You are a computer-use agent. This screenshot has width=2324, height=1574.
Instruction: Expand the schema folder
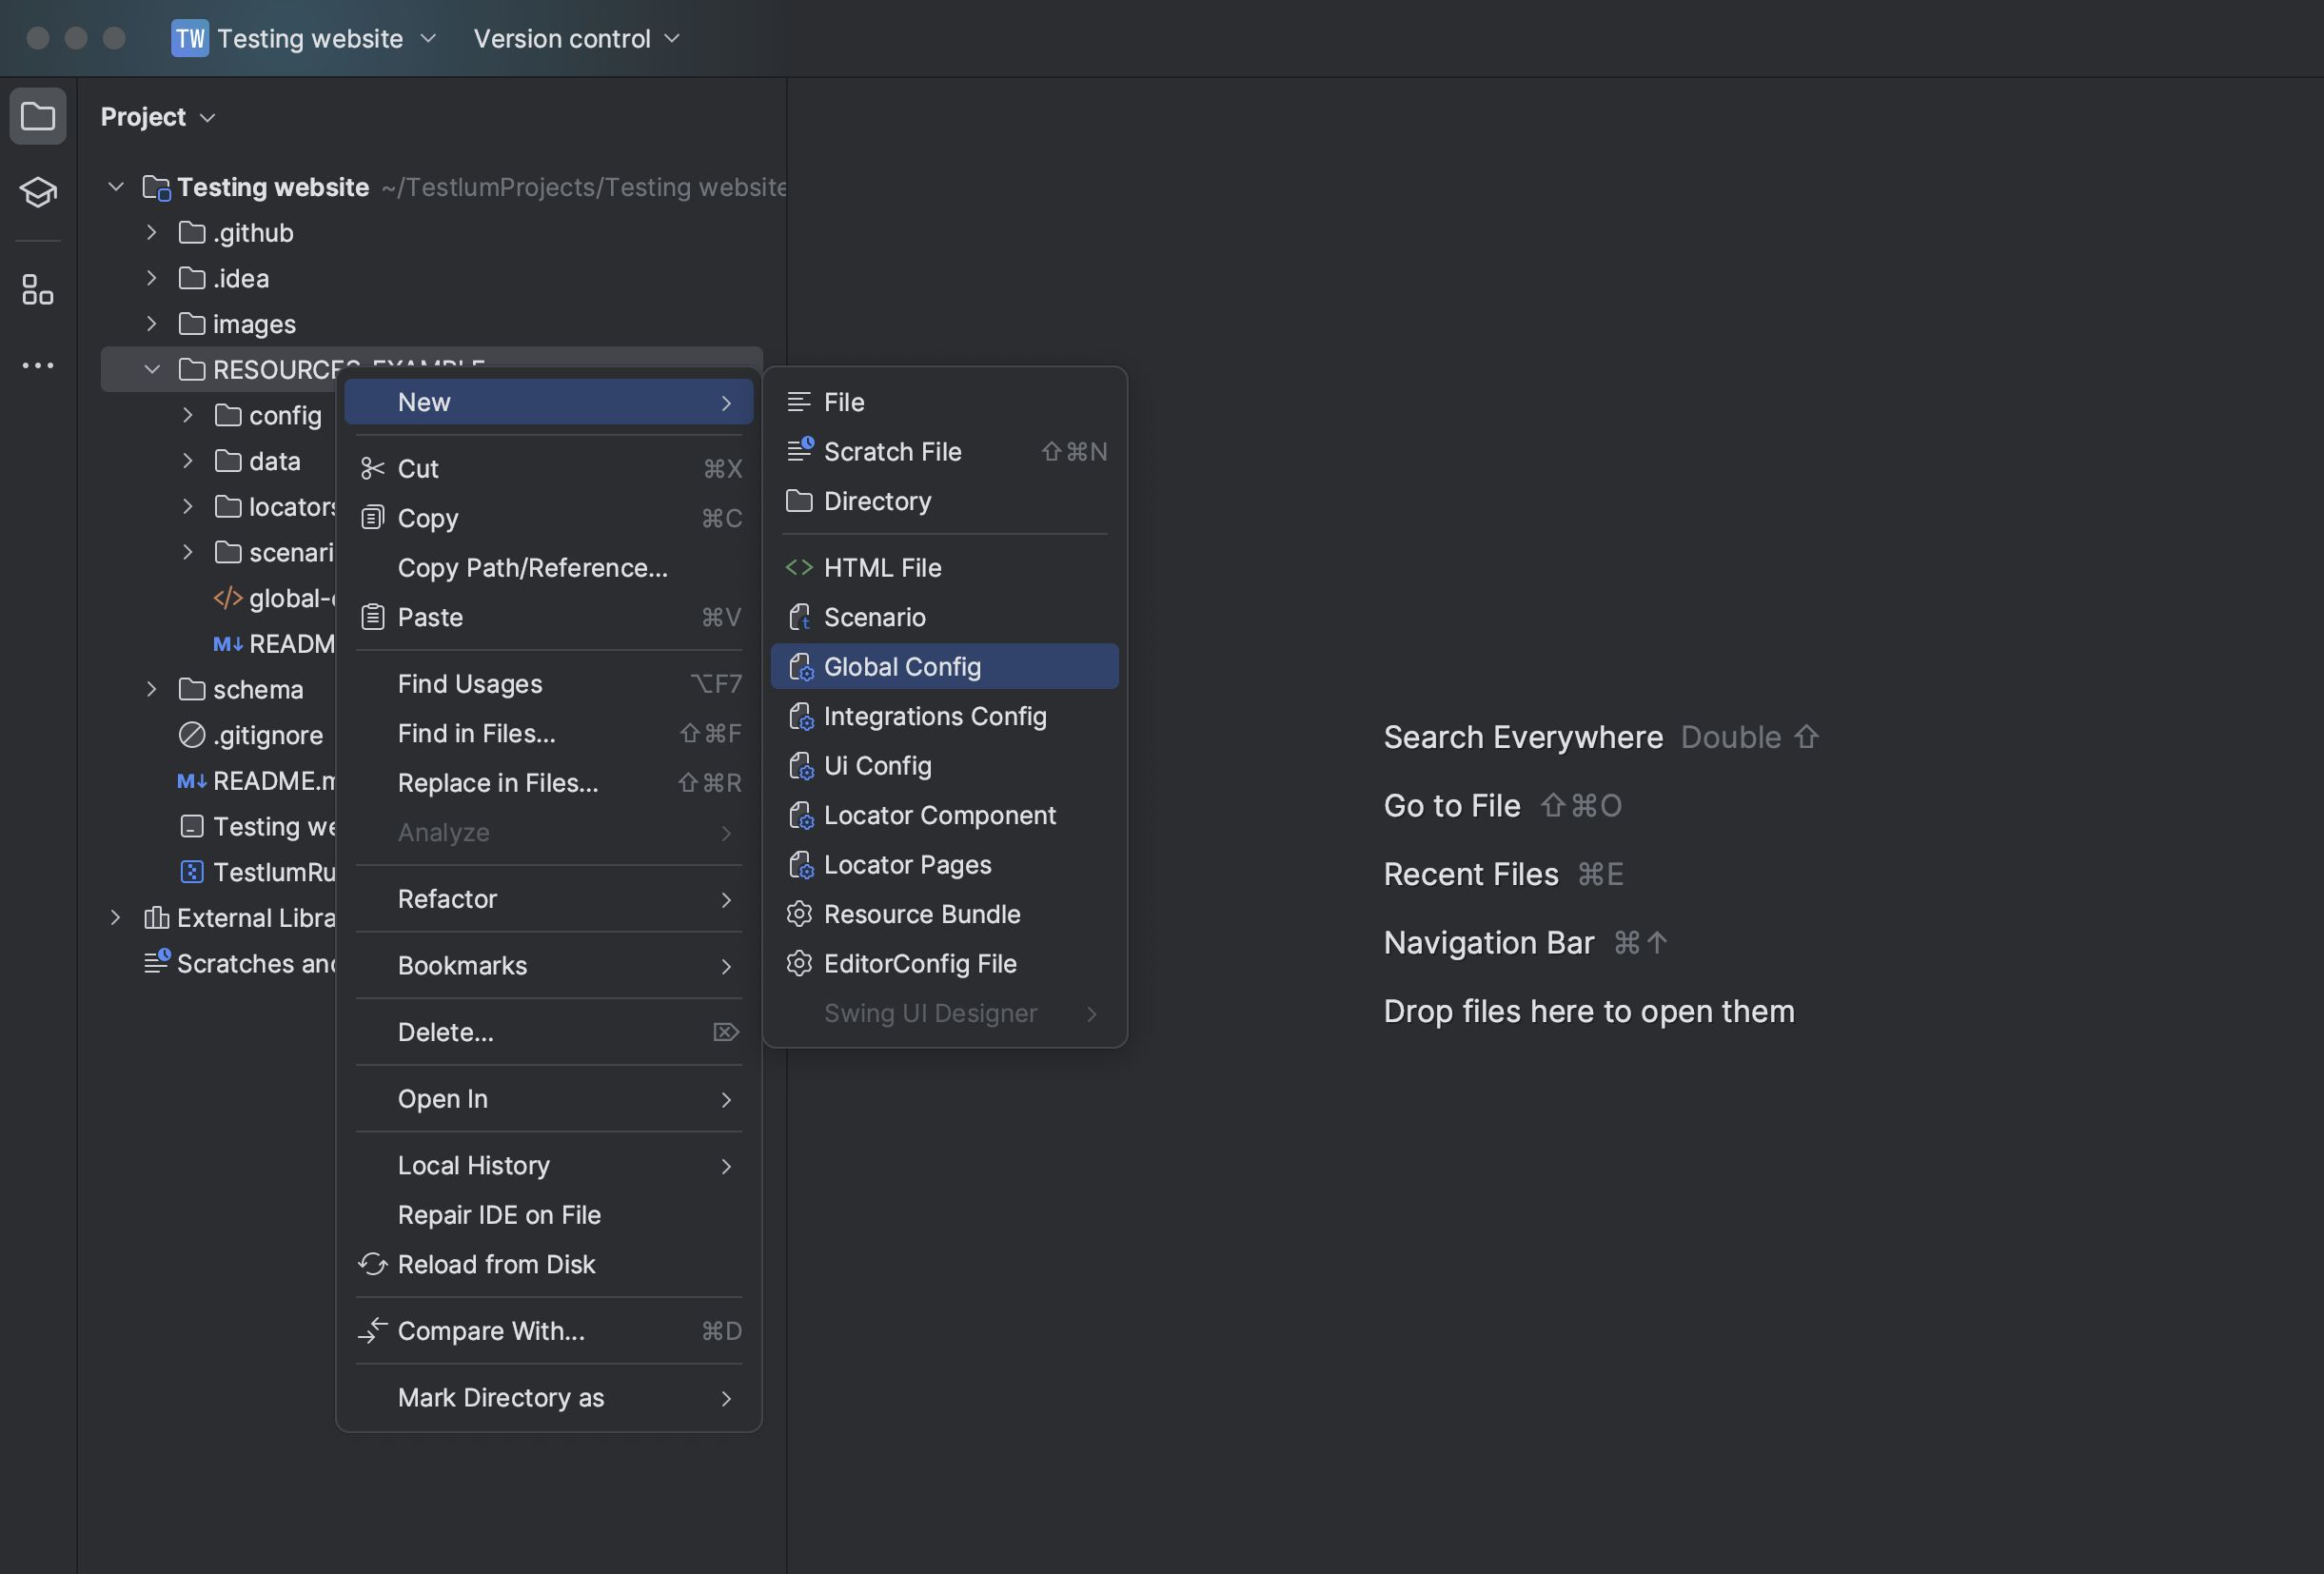coord(152,689)
